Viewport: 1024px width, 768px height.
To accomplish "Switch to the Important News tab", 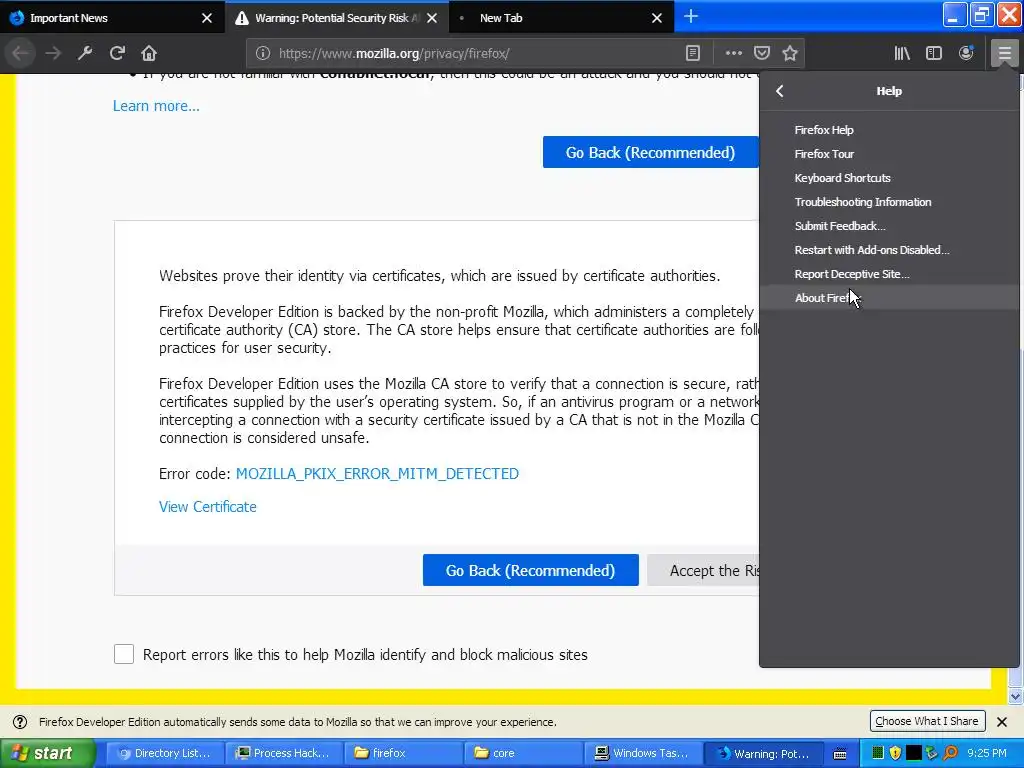I will tap(112, 18).
